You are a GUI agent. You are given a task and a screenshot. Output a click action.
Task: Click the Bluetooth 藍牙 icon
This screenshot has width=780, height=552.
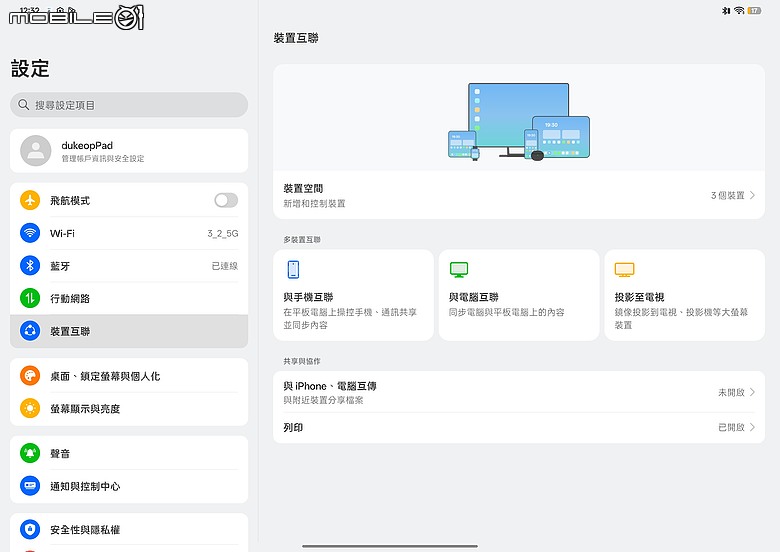click(x=30, y=266)
